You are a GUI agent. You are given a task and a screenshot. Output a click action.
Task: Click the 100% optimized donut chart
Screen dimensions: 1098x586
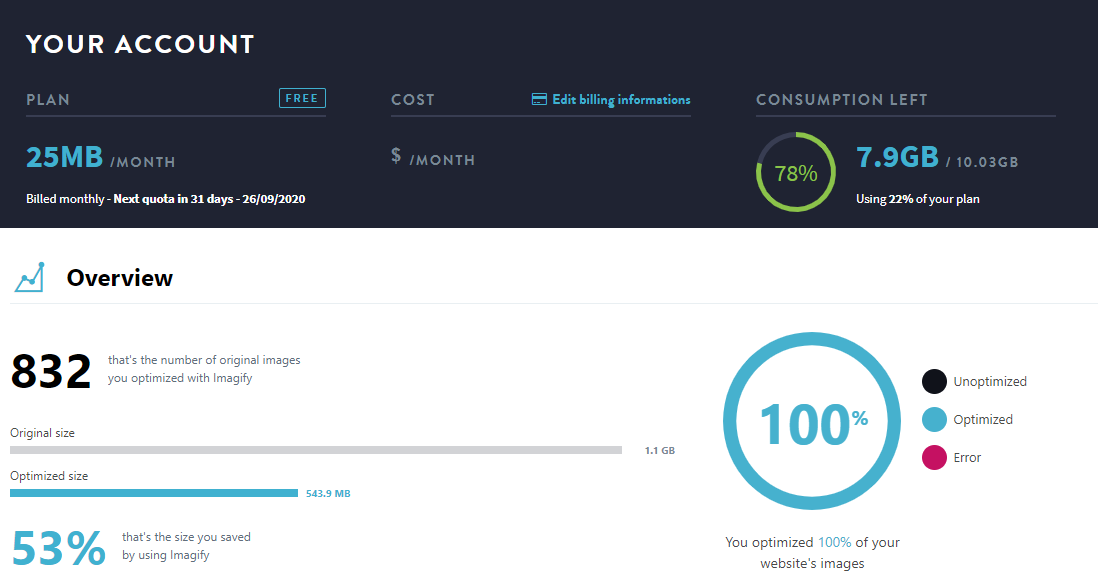point(812,421)
